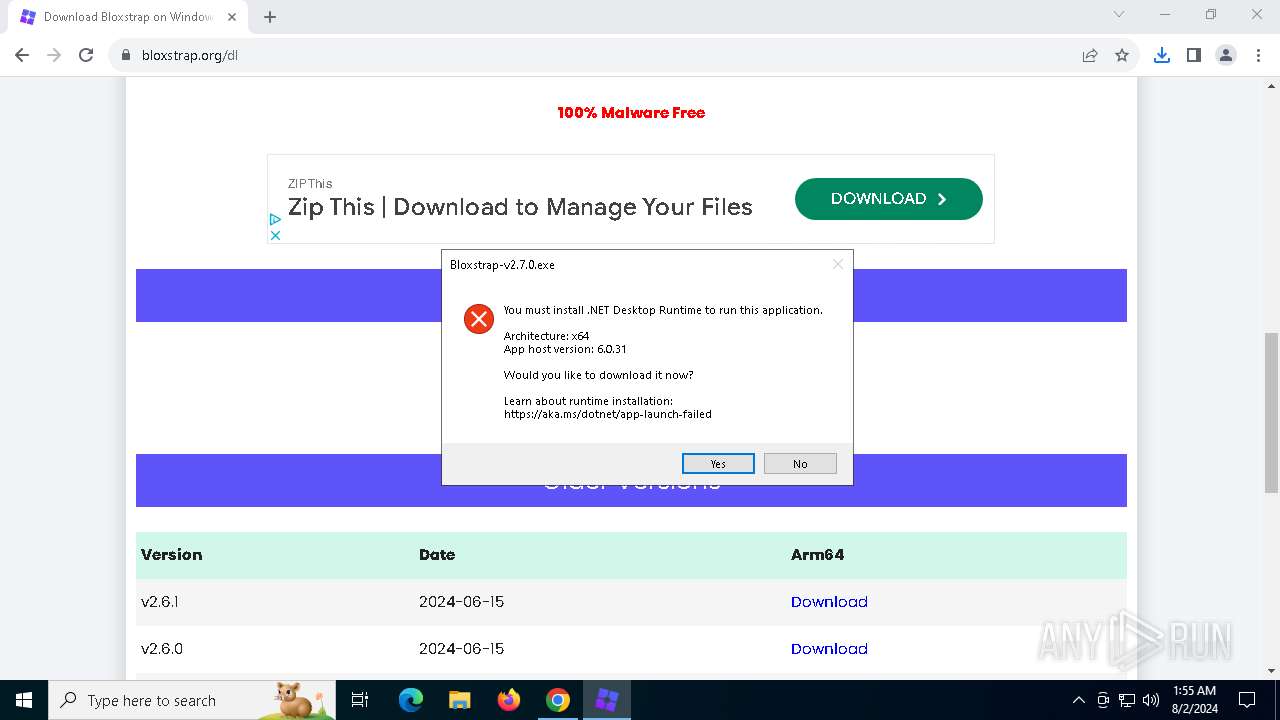Select the Download Bloxstrap tab
This screenshot has width=1280, height=720.
click(127, 17)
